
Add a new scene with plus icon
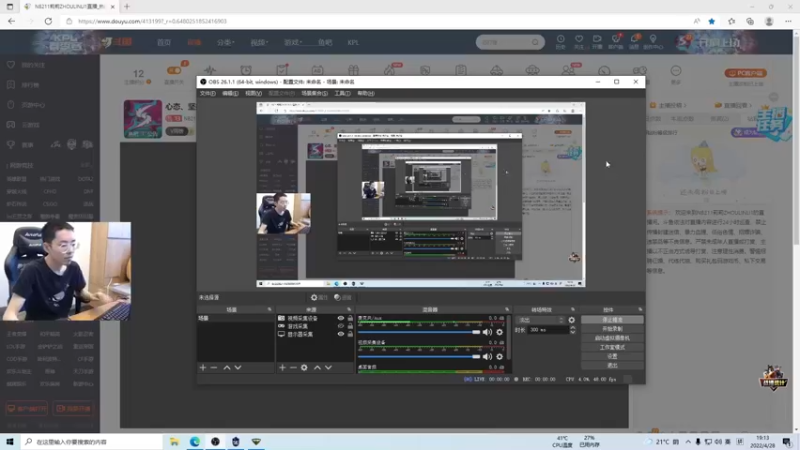tap(203, 367)
